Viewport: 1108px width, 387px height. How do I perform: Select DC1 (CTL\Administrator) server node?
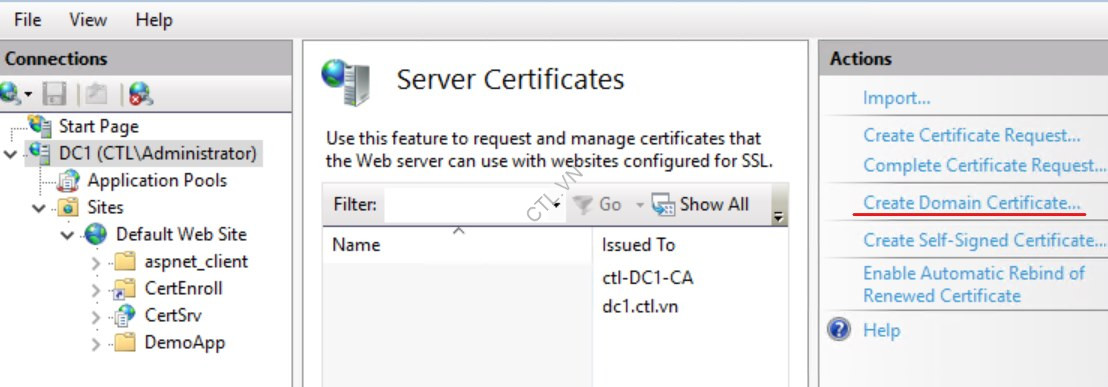pos(157,153)
